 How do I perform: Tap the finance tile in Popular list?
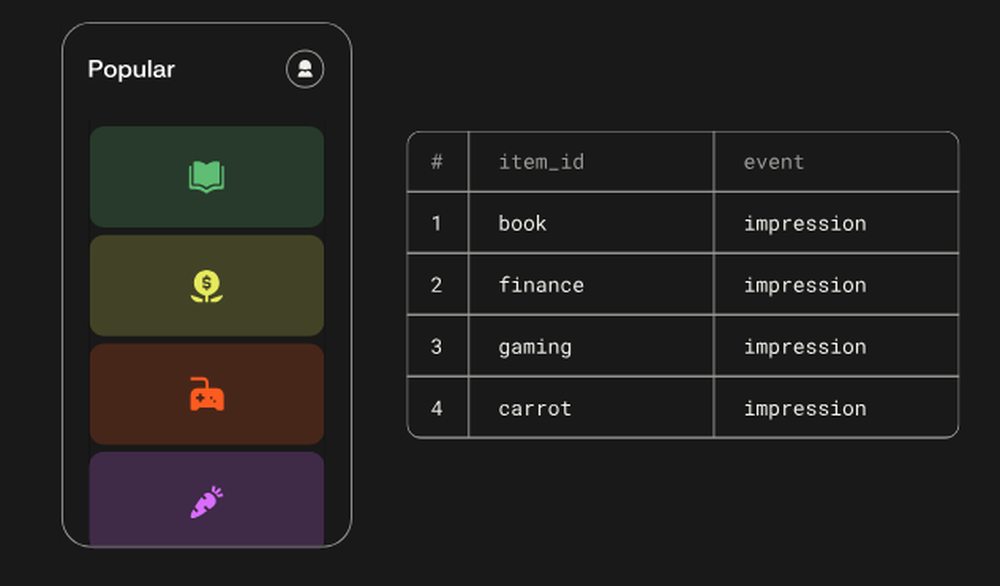tap(206, 285)
